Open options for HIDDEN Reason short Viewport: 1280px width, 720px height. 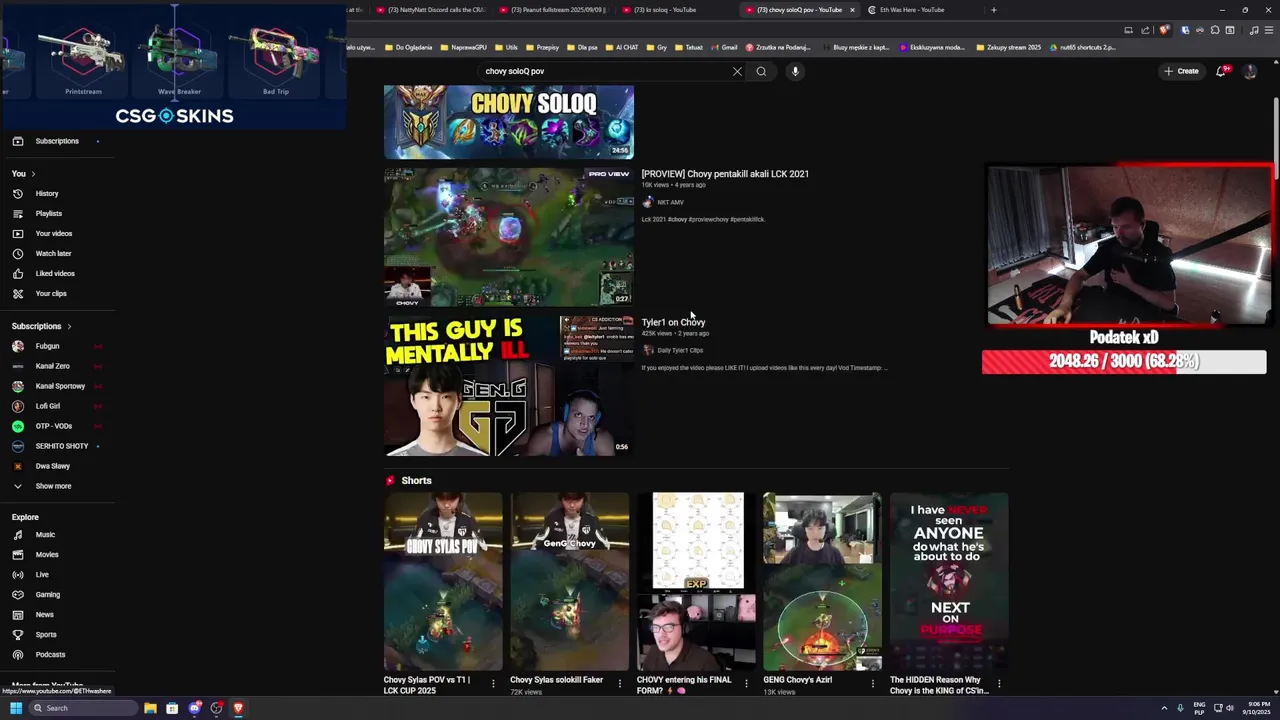(999, 684)
